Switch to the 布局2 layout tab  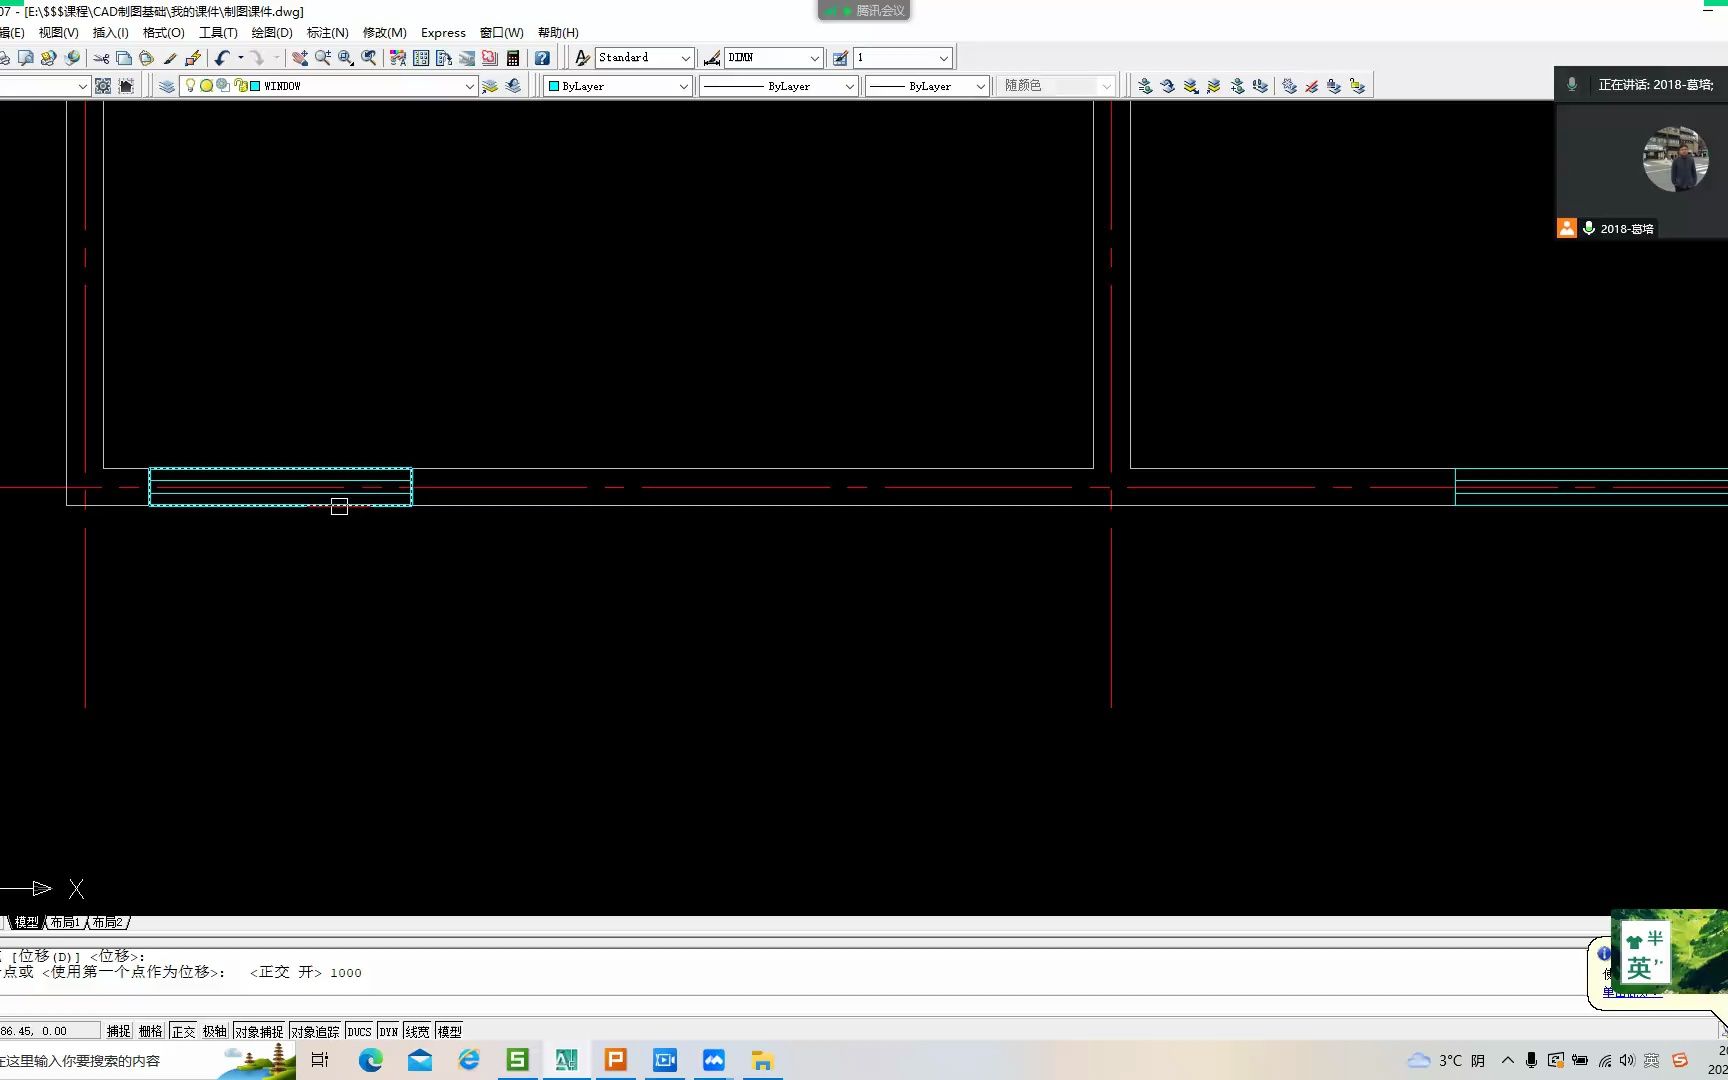(107, 922)
